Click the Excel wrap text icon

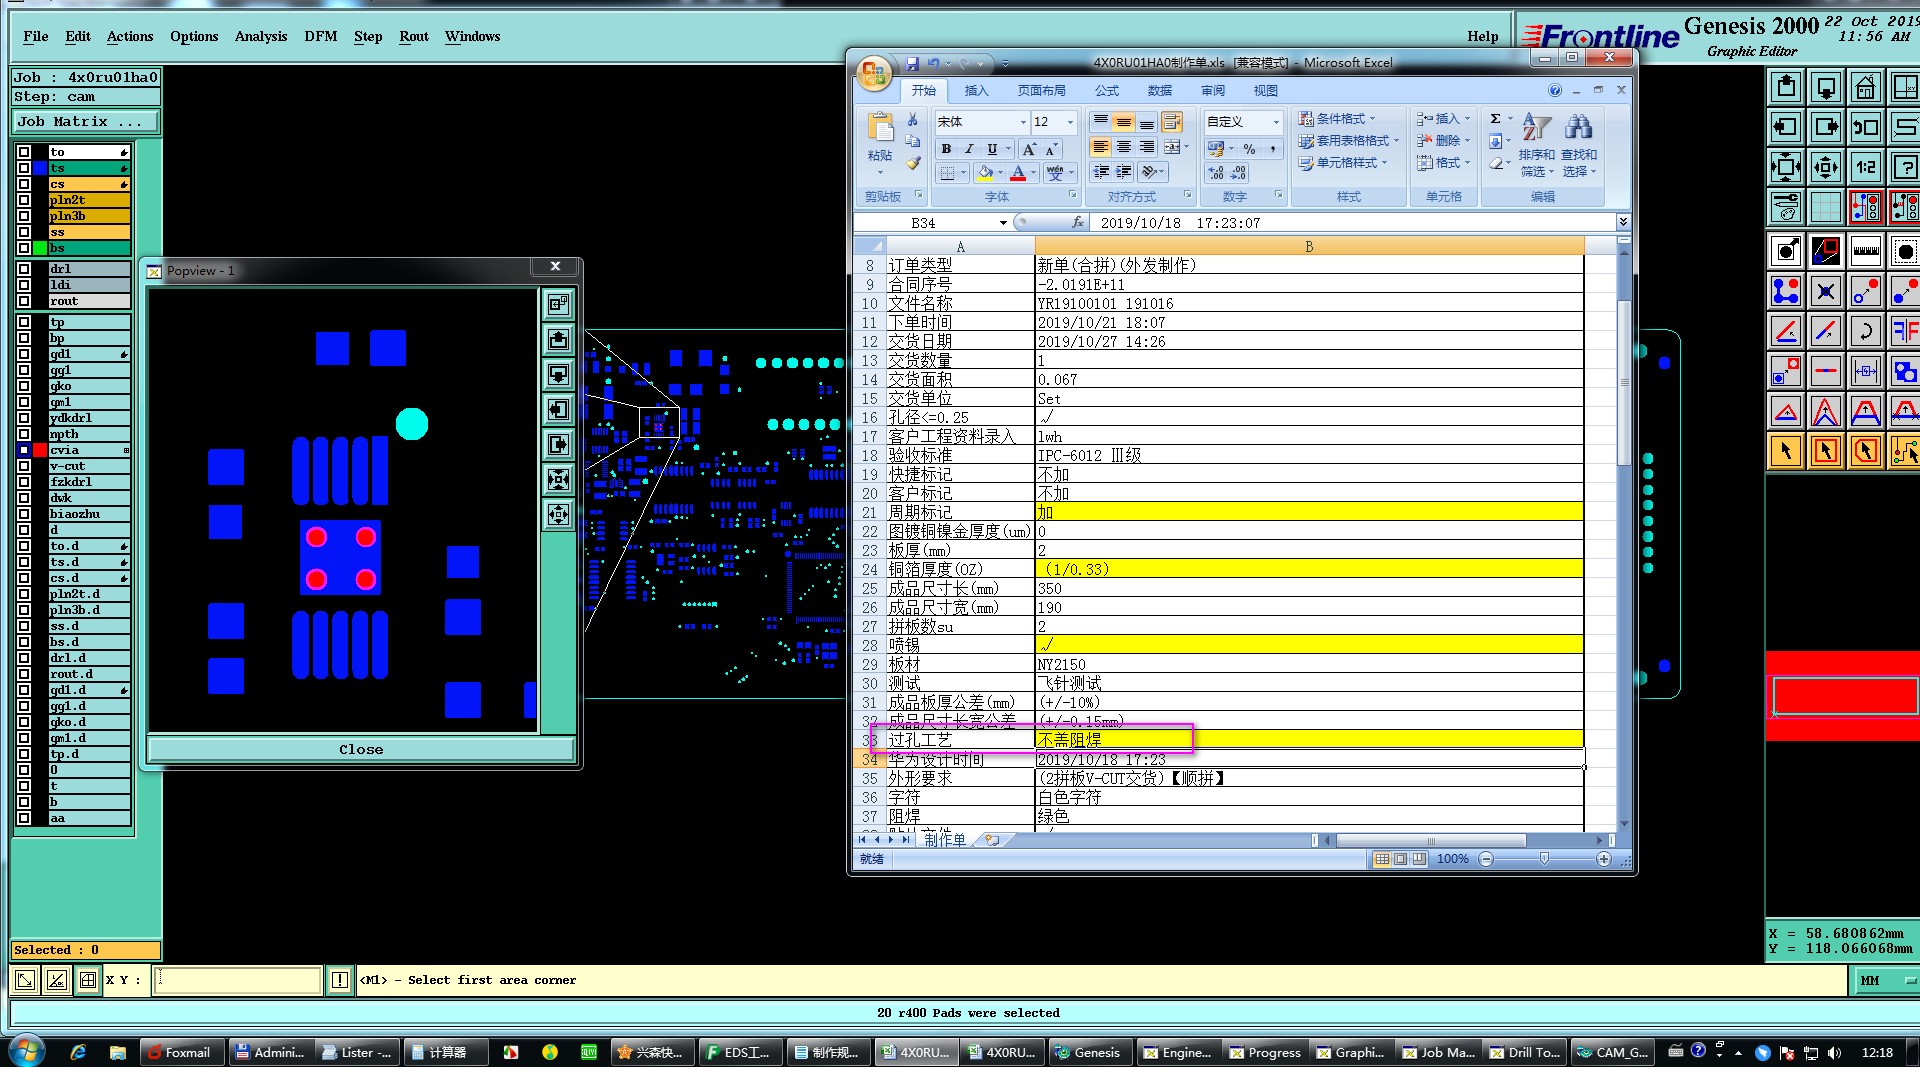(1172, 122)
